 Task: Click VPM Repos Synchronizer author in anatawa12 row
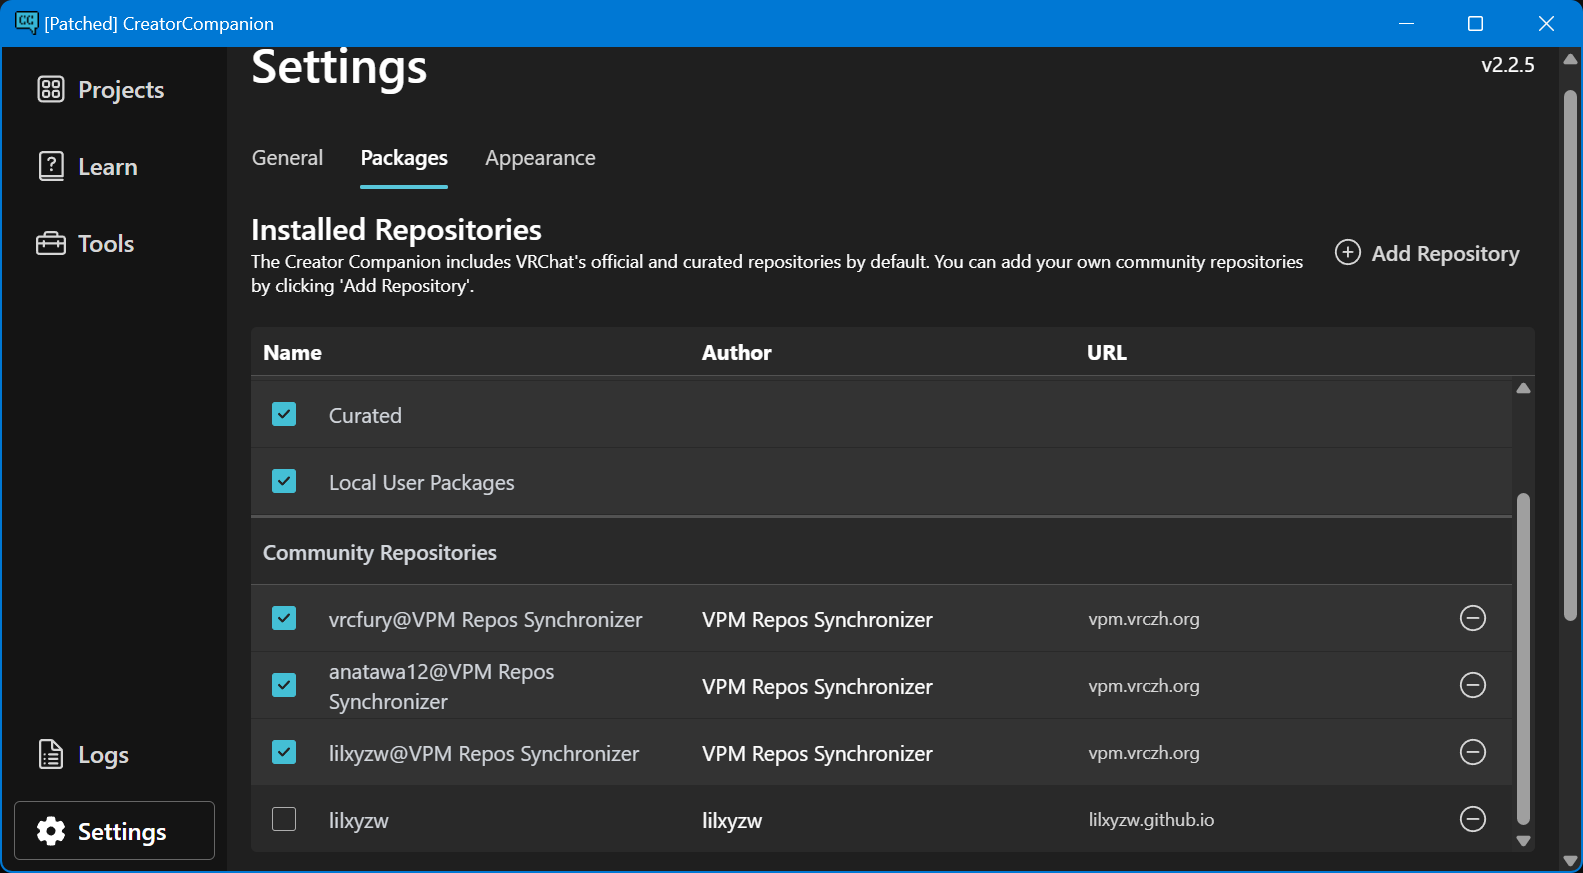pos(817,686)
